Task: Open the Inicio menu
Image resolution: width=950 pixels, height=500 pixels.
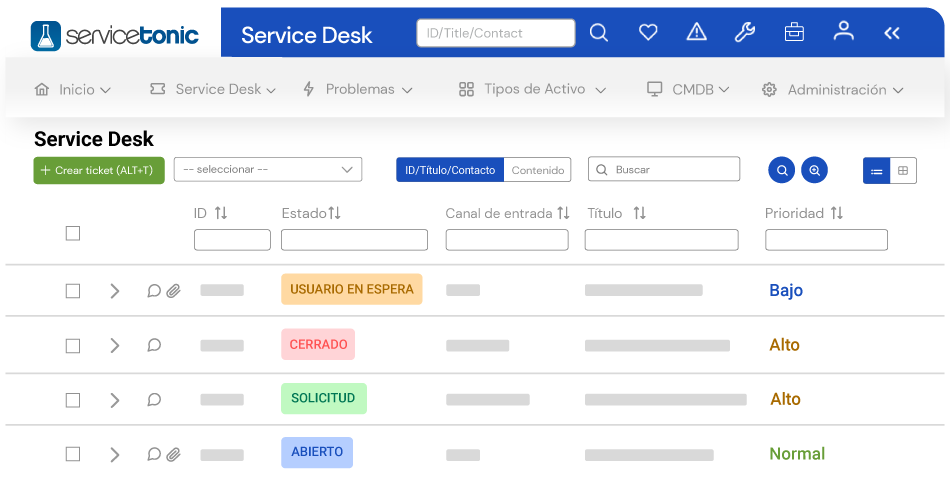Action: [x=73, y=90]
